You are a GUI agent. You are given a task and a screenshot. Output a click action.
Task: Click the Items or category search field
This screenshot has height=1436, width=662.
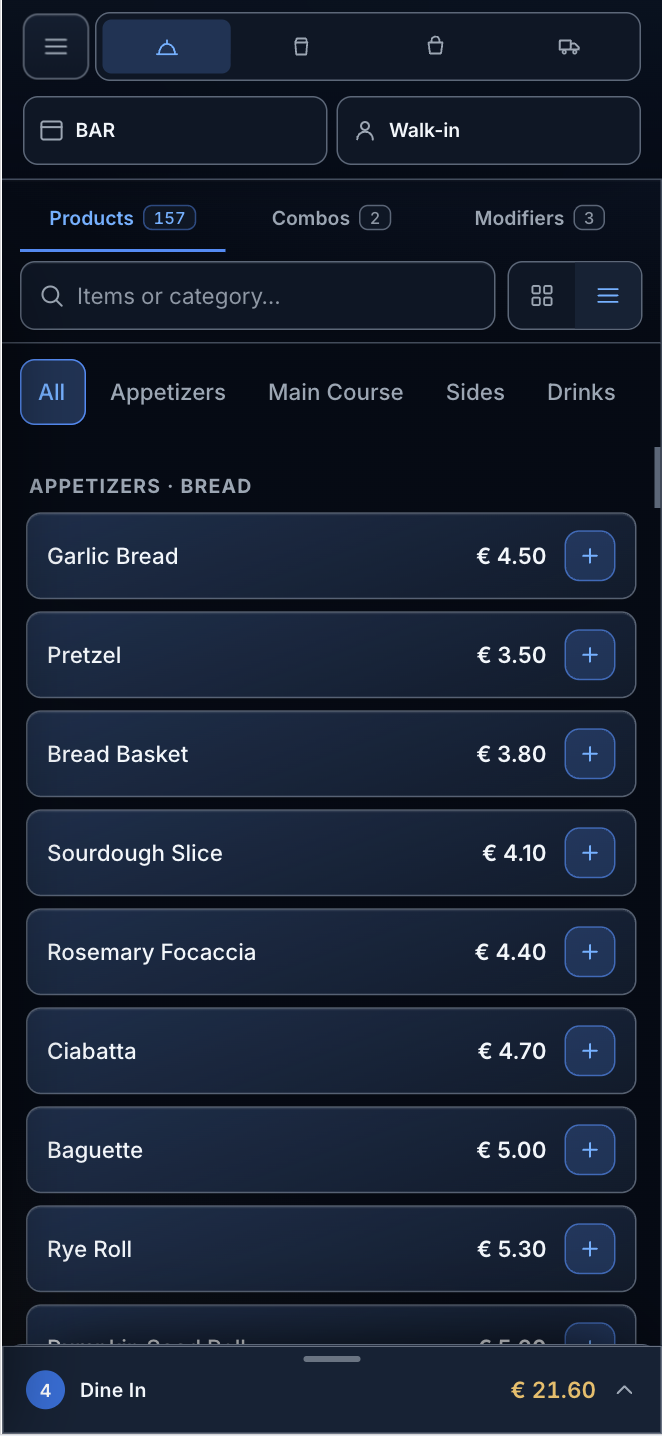pyautogui.click(x=258, y=296)
